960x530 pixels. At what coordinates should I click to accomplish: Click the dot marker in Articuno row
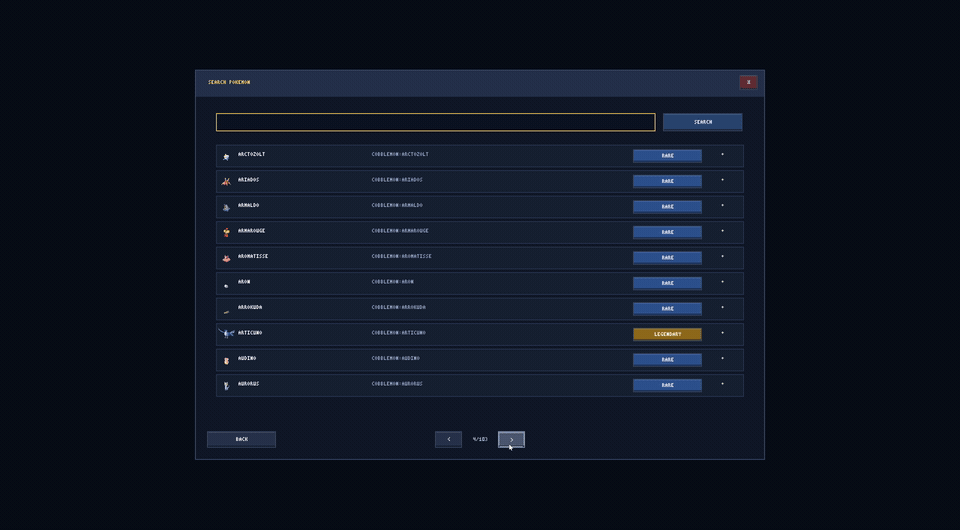pyautogui.click(x=722, y=333)
